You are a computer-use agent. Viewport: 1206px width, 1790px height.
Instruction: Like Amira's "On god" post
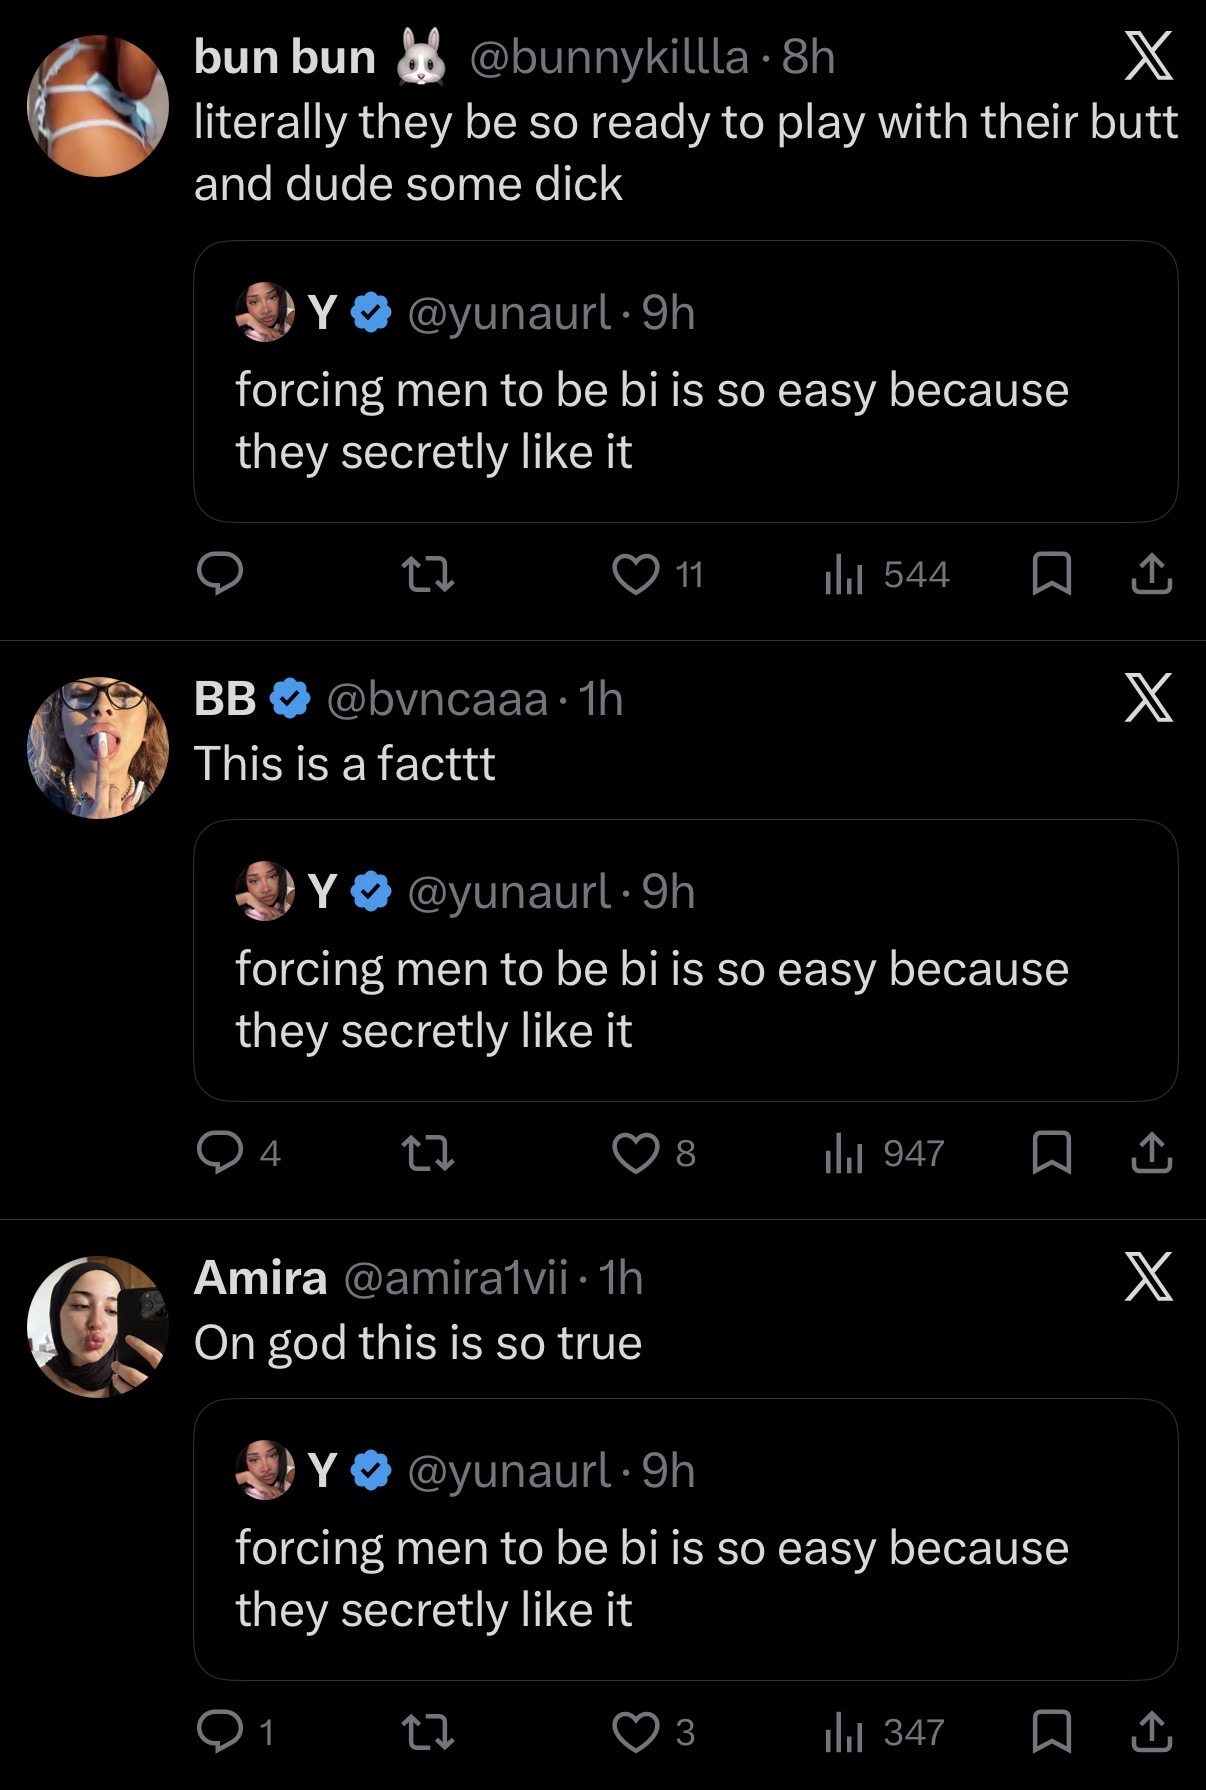pos(636,1731)
